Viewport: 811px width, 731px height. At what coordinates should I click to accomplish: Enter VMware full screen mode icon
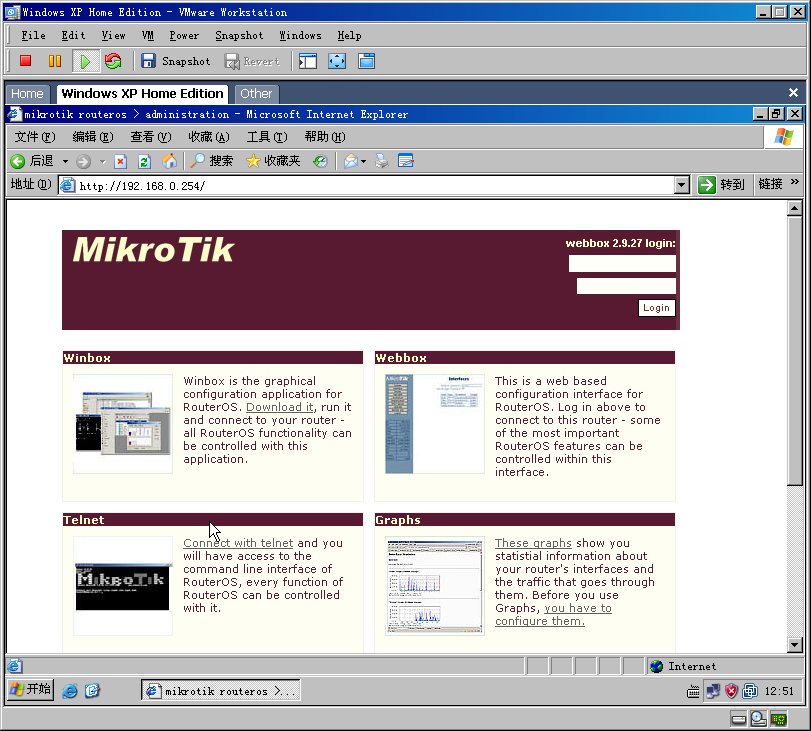[x=337, y=61]
